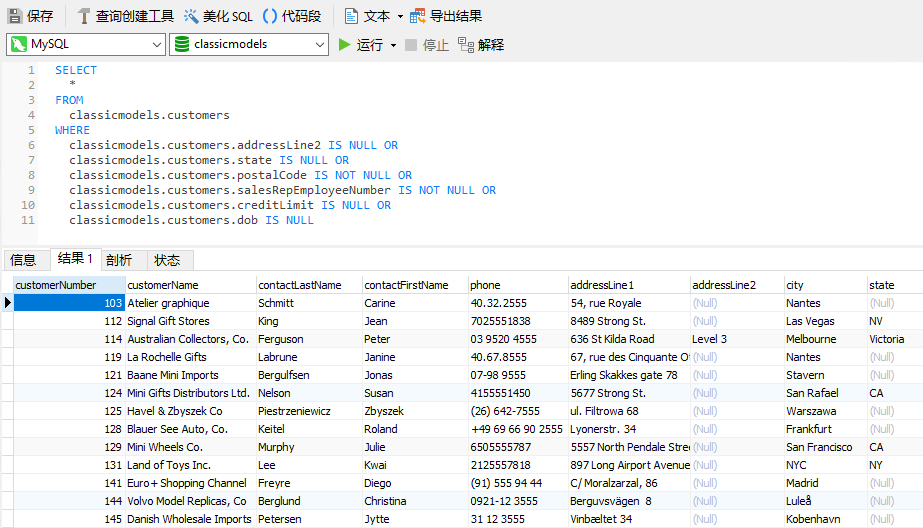Image resolution: width=923 pixels, height=528 pixels.
Task: Select the 'Christina' first name cell
Action: 415,501
